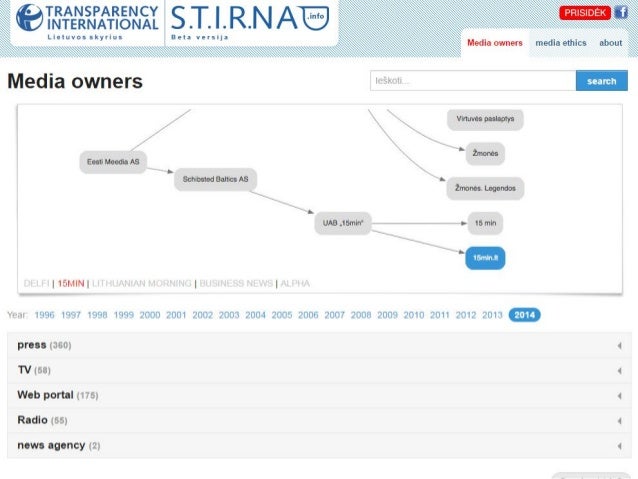The height and width of the screenshot is (479, 638).
Task: Choose year 2003
Action: coord(229,315)
